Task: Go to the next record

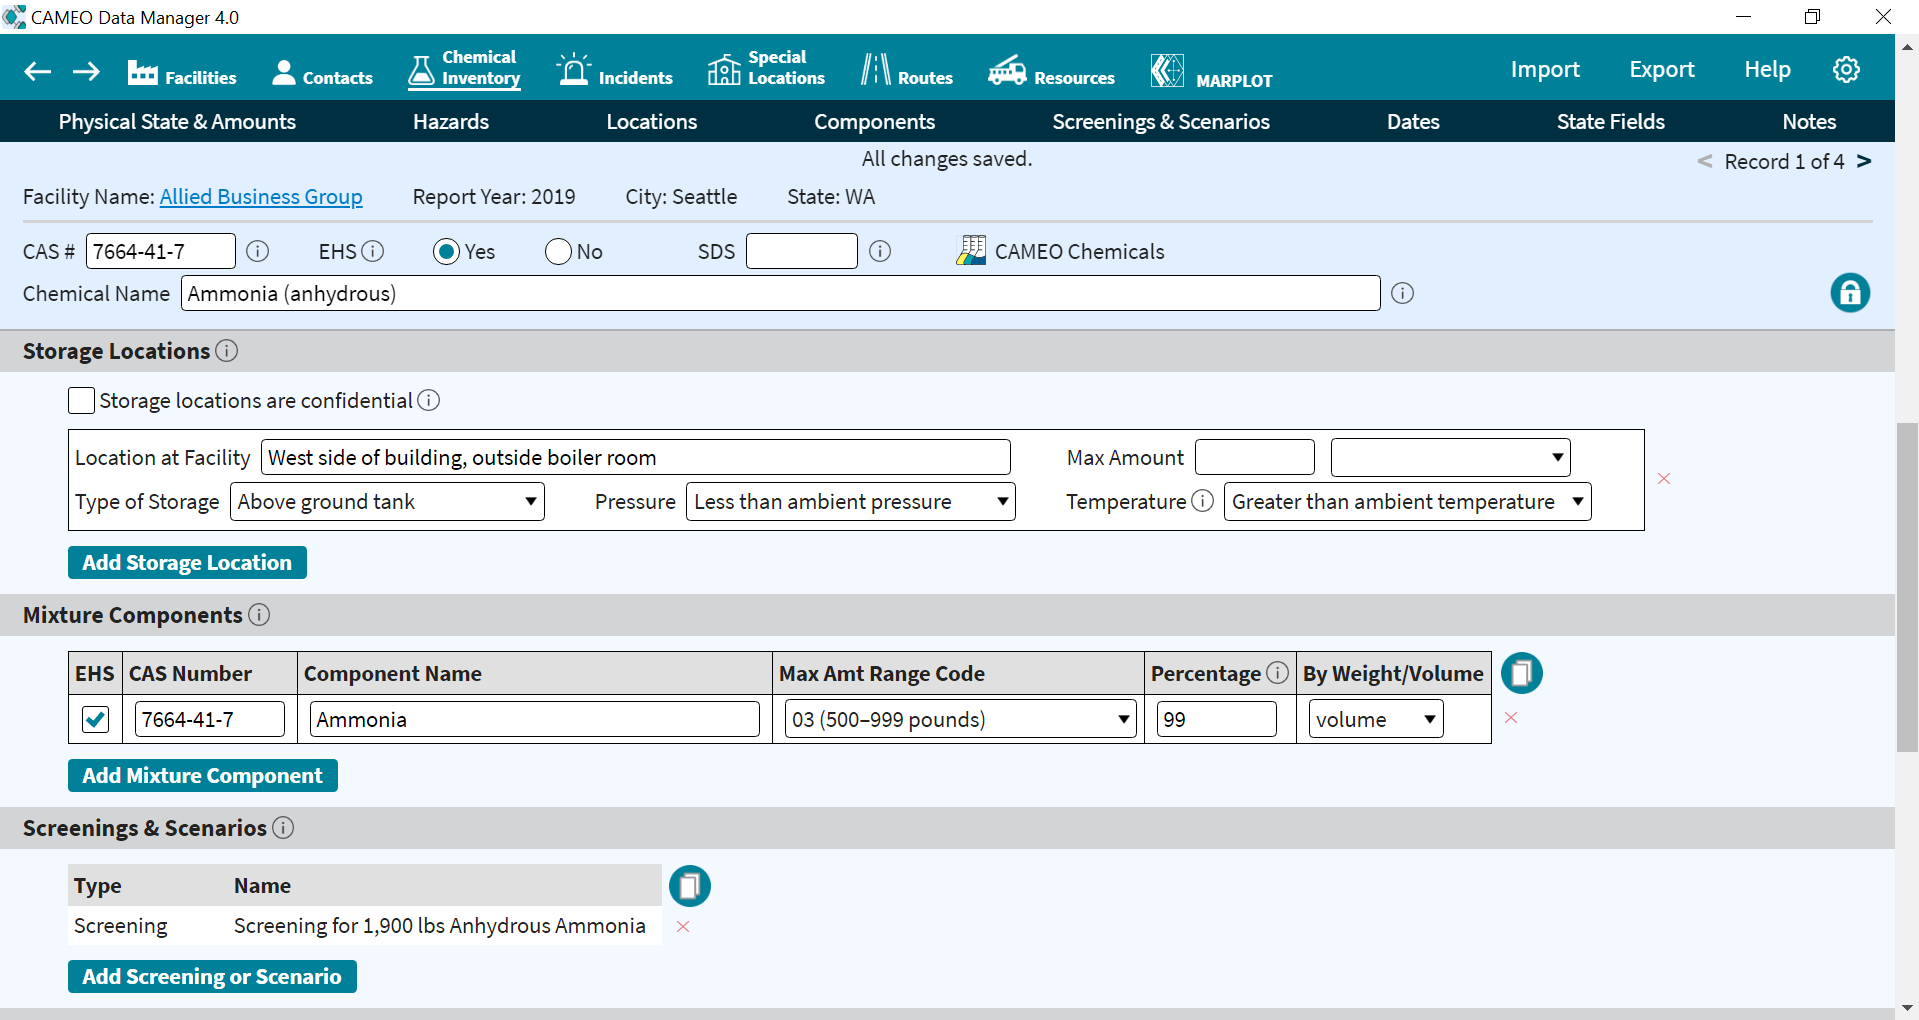Action: point(1864,161)
